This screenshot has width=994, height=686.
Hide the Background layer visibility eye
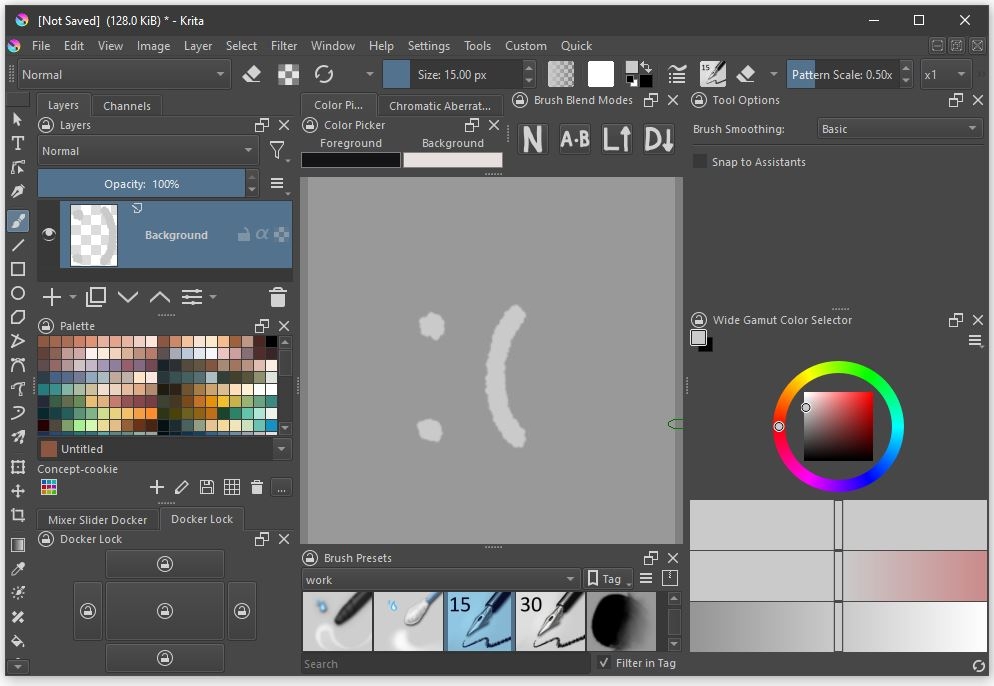pos(49,234)
